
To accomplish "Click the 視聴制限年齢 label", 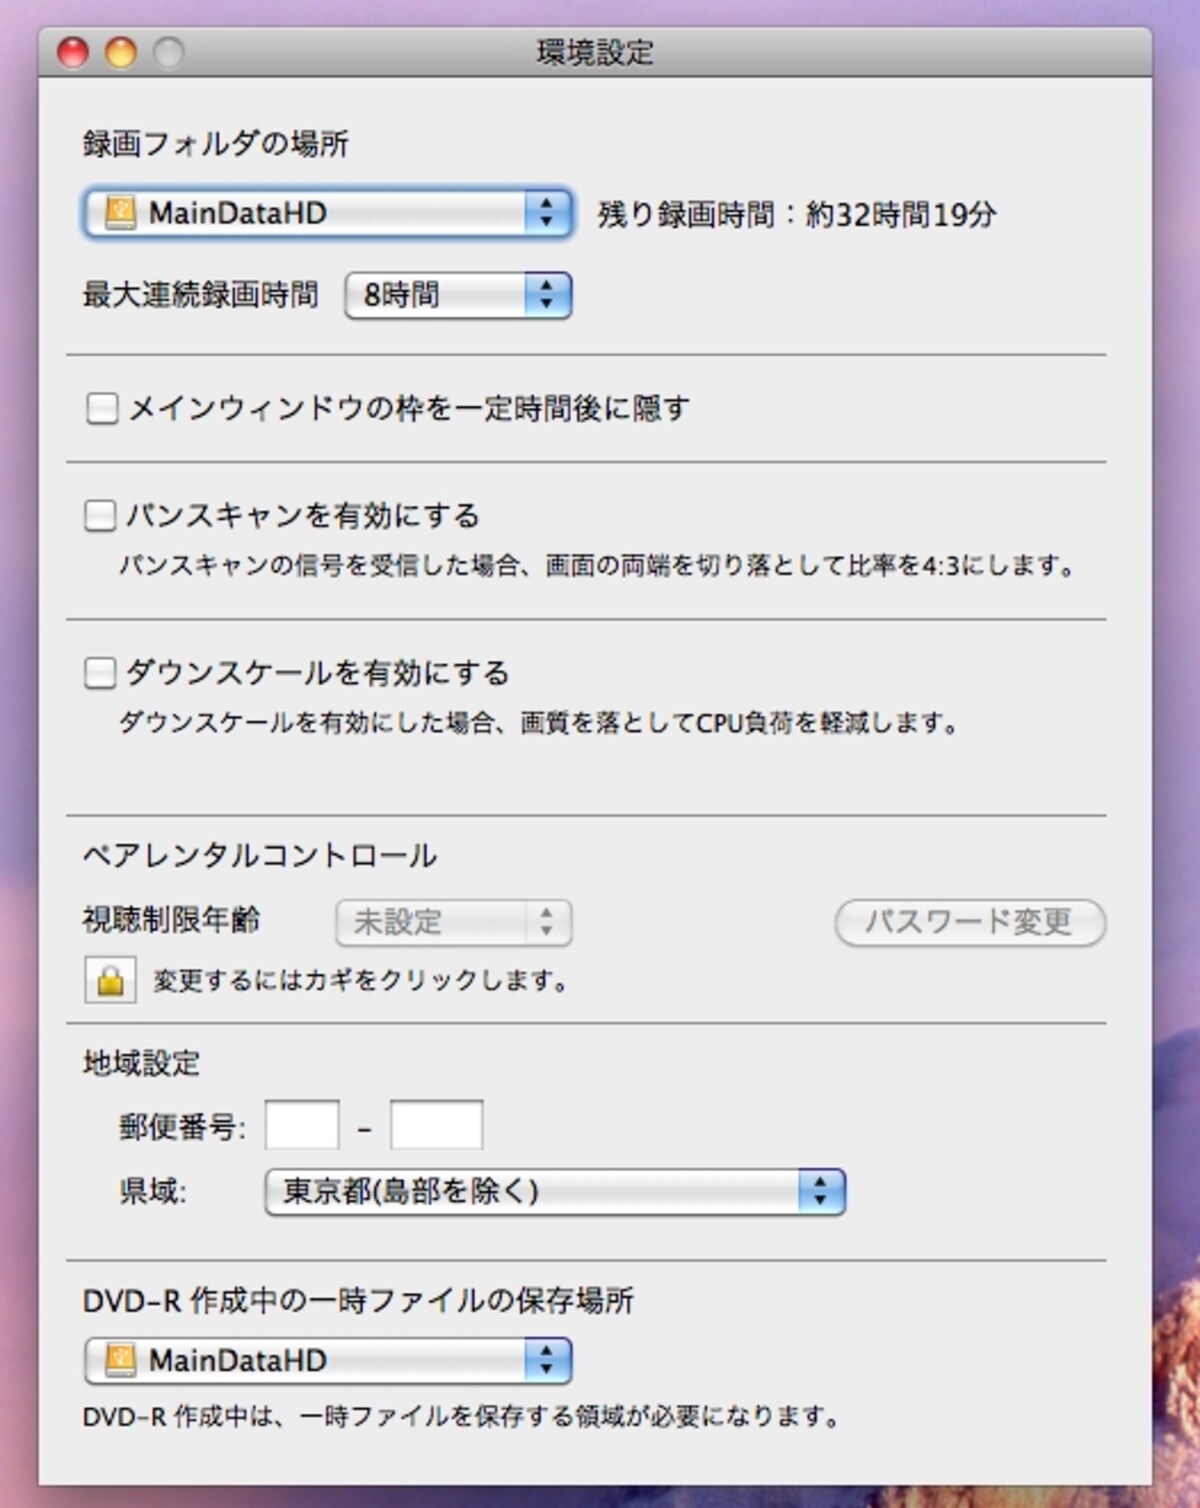I will click(x=171, y=920).
